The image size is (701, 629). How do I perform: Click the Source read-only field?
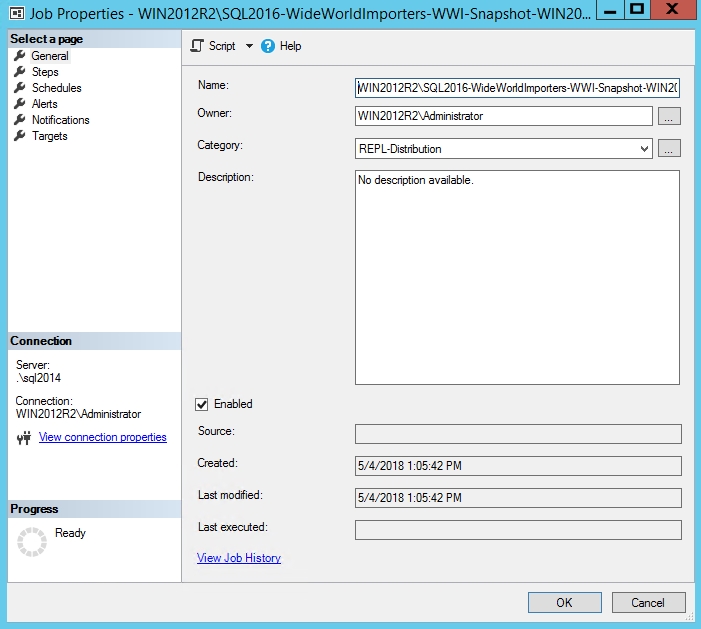click(518, 434)
